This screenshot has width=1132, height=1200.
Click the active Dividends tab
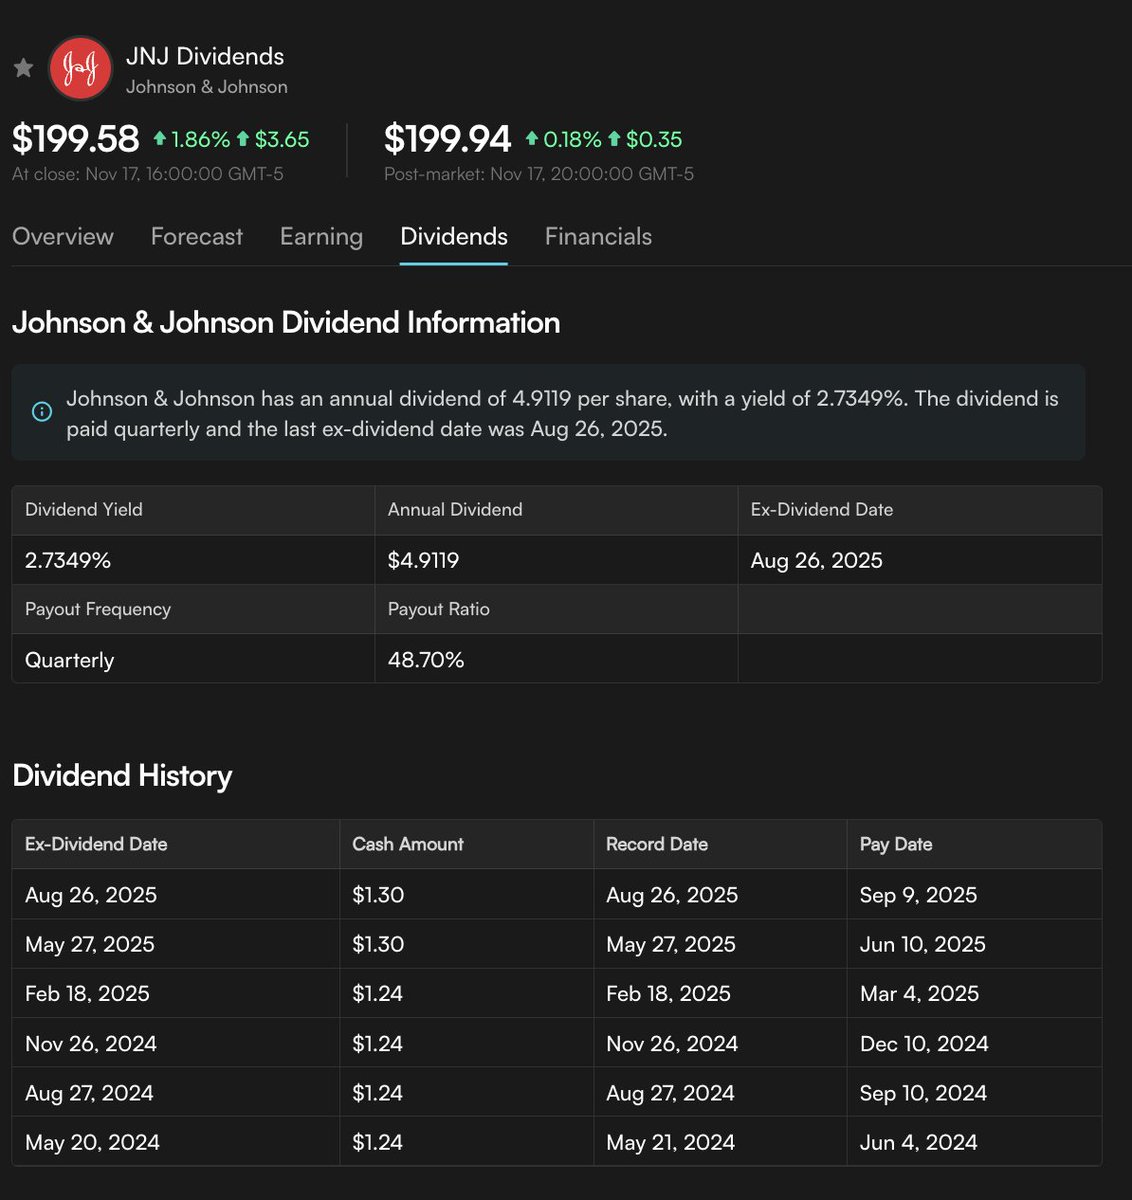454,237
